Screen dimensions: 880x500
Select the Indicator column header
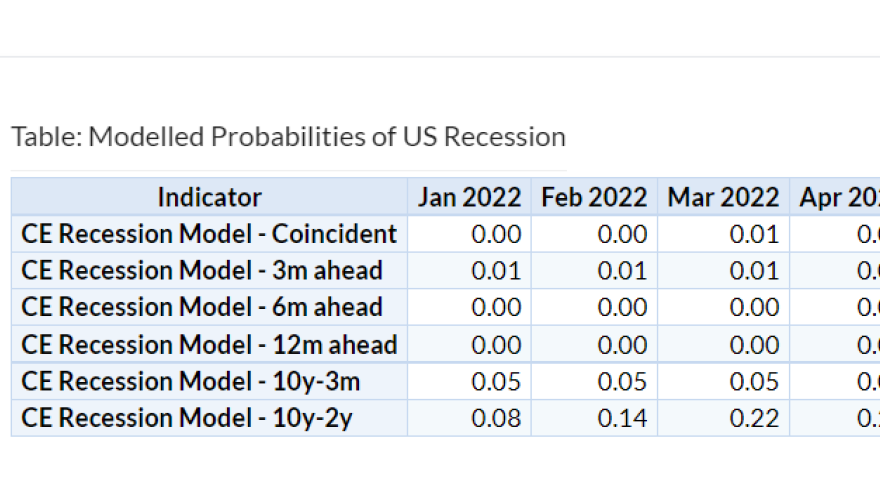pyautogui.click(x=209, y=197)
